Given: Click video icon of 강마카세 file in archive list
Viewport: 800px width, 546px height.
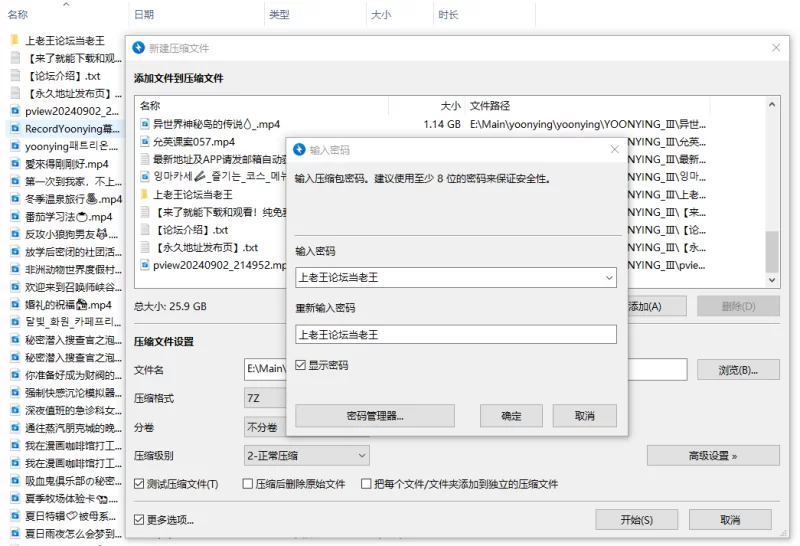Looking at the screenshot, I should point(145,177).
